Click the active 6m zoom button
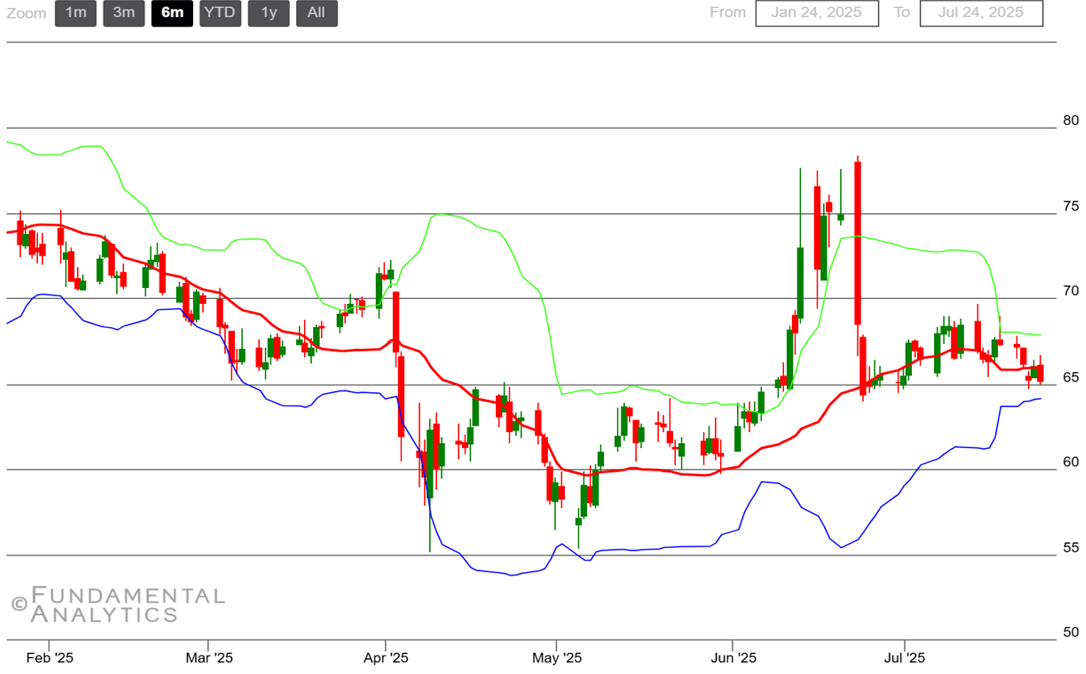The height and width of the screenshot is (674, 1086). coord(172,13)
